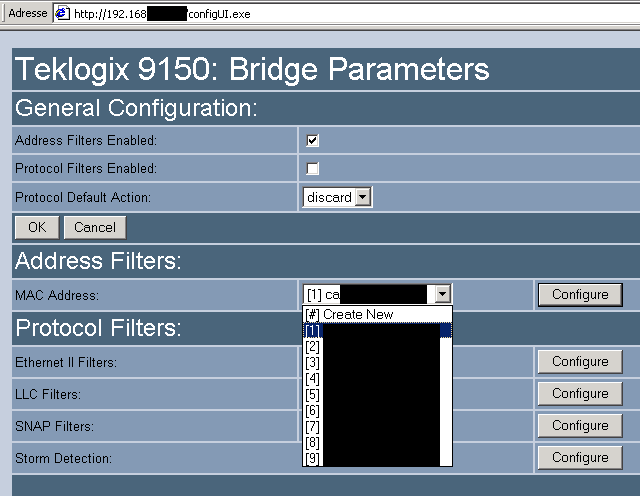Open the Protocol Default Action dropdown

click(x=337, y=197)
